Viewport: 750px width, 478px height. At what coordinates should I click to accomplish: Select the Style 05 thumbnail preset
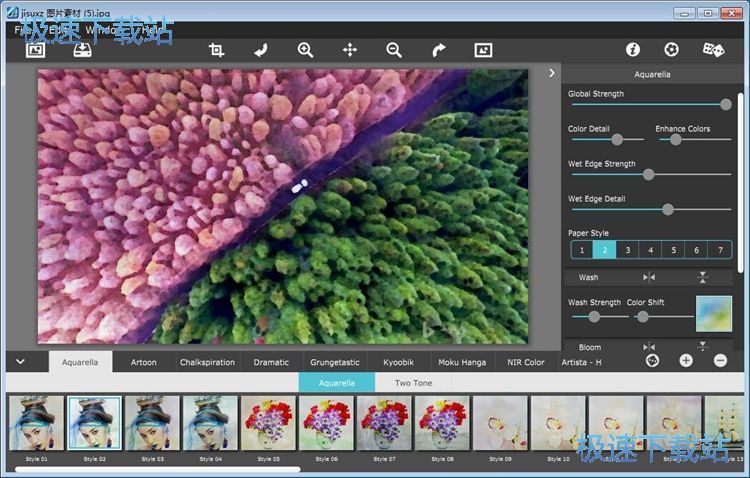[268, 424]
